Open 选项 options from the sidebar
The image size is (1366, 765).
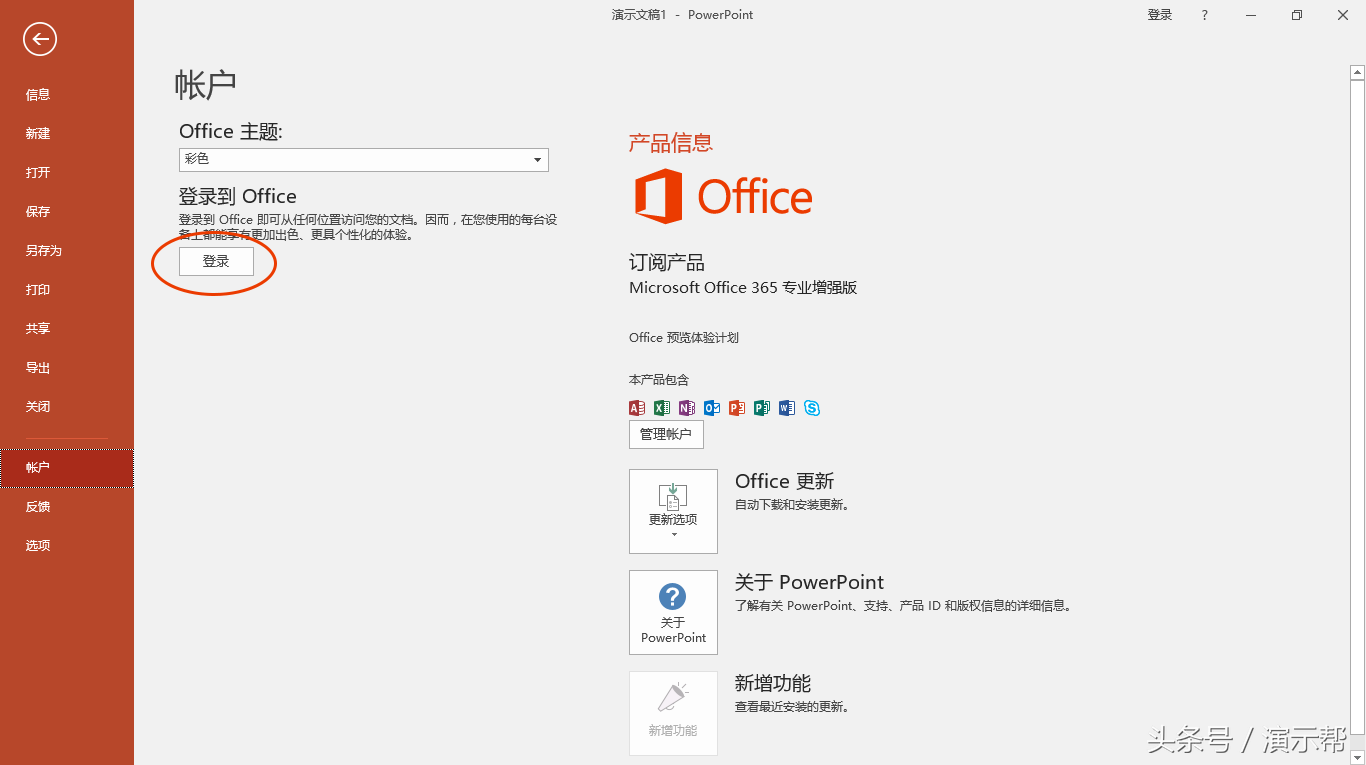(x=67, y=546)
